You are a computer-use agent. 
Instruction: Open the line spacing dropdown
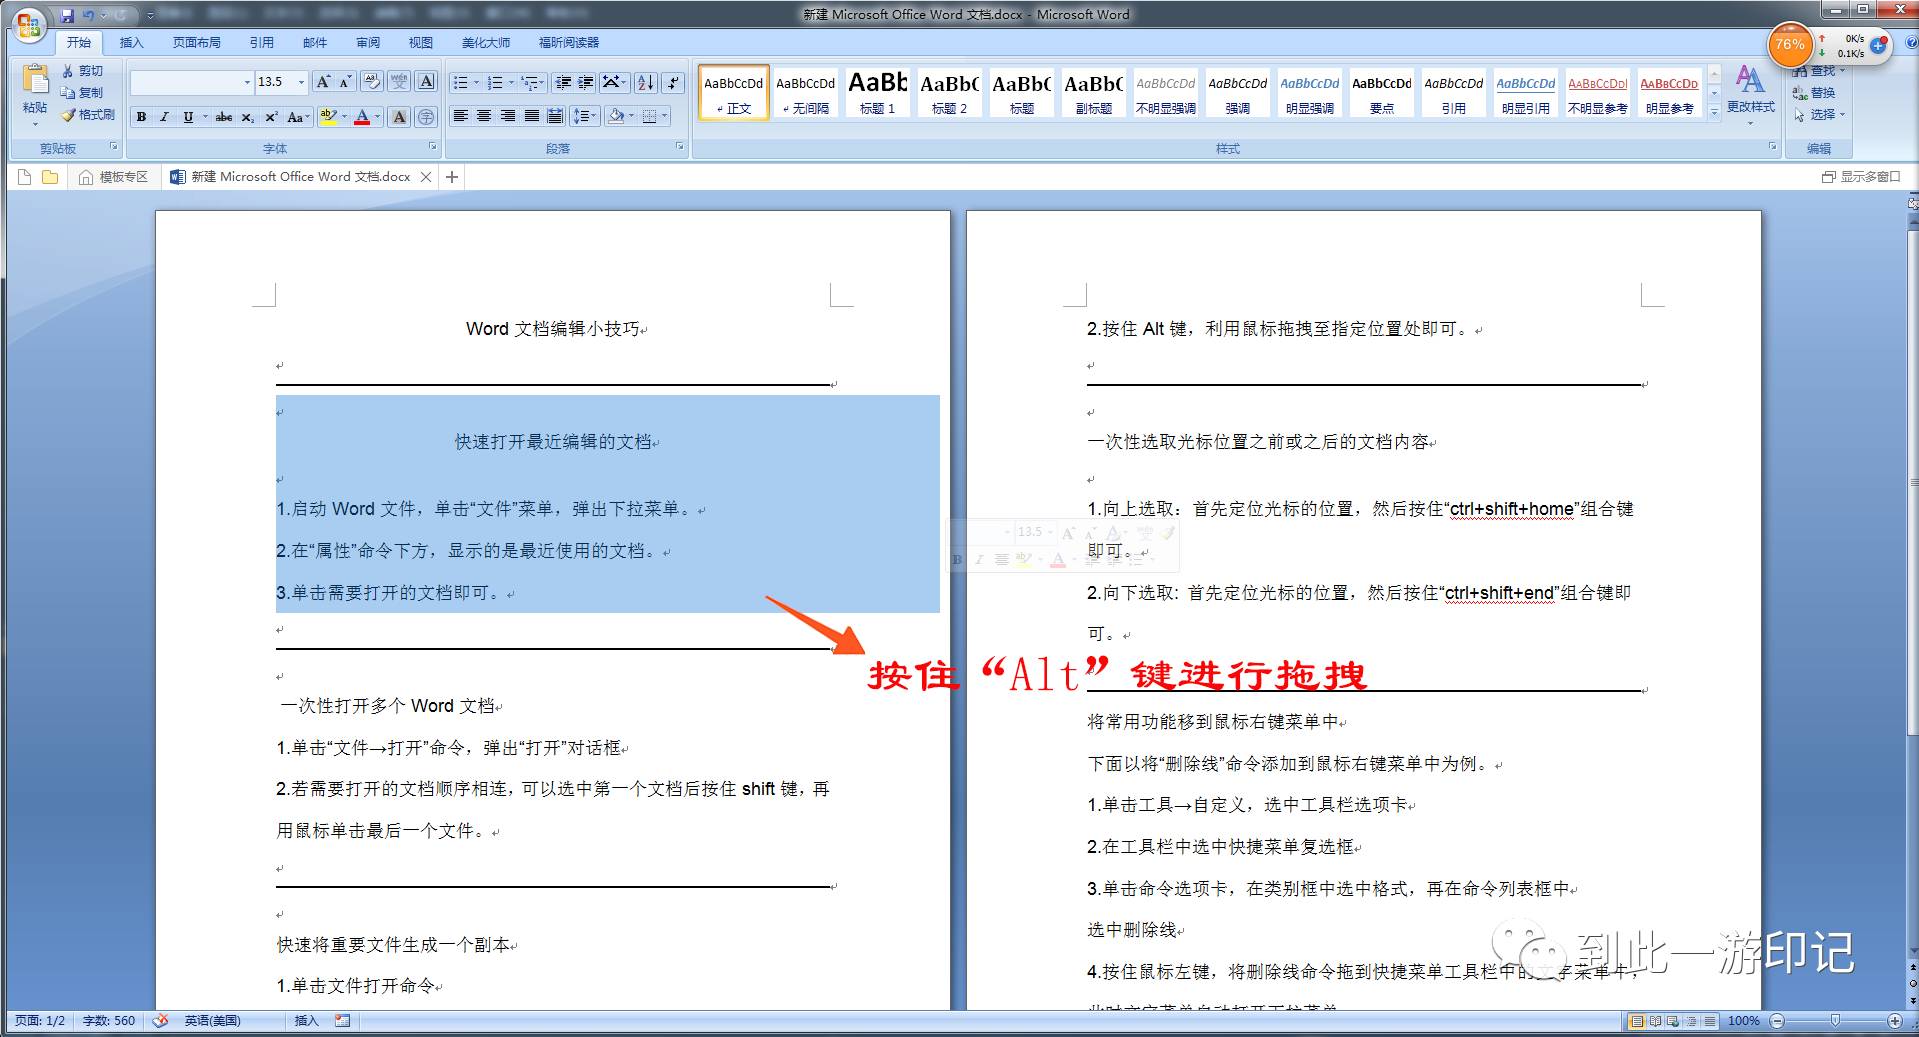pyautogui.click(x=584, y=117)
